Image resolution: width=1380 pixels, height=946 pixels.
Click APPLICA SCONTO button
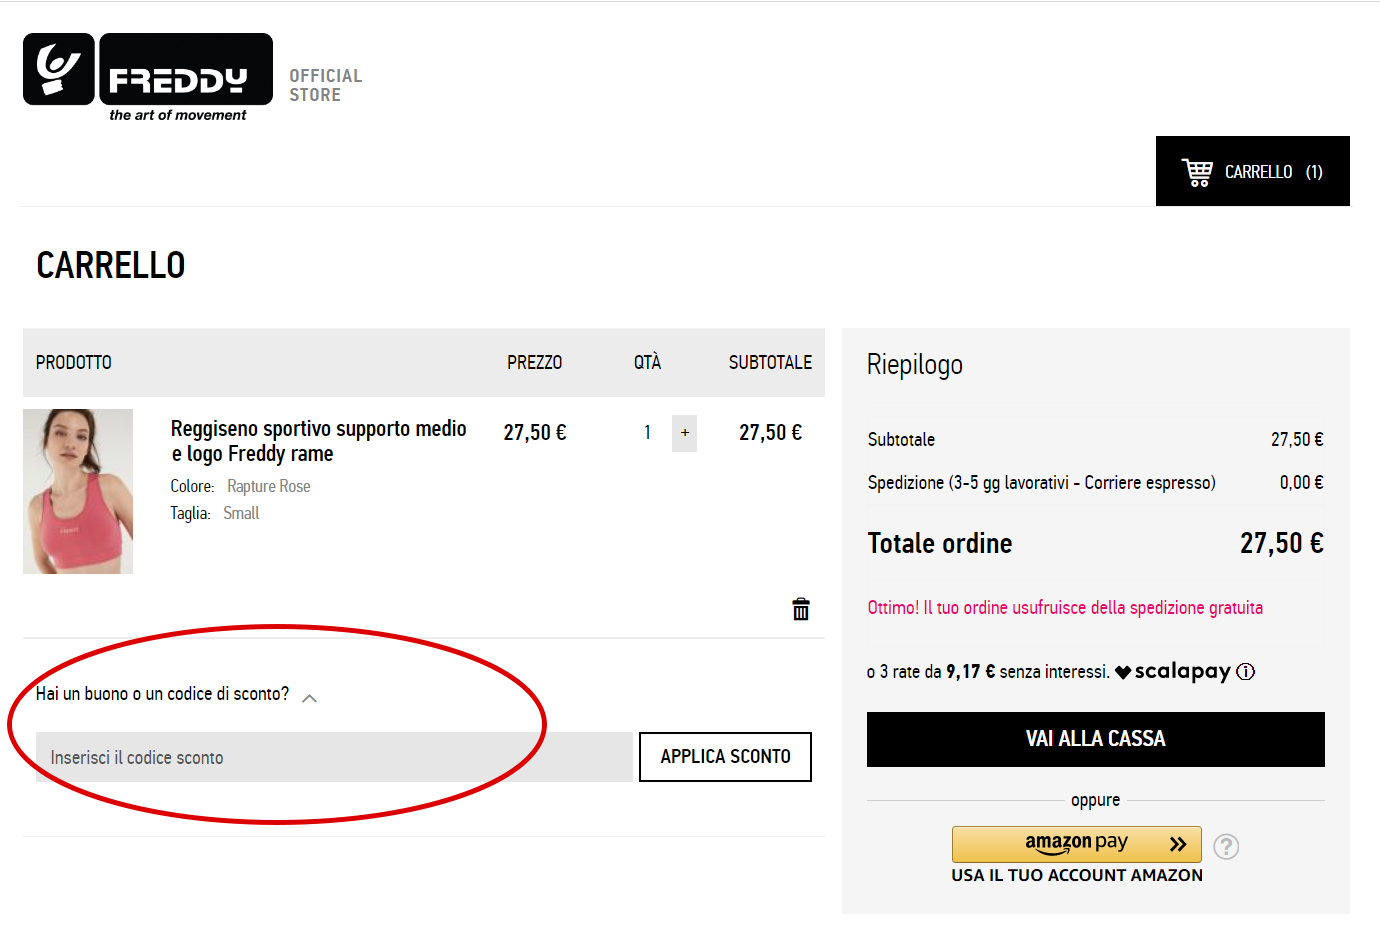(x=724, y=757)
